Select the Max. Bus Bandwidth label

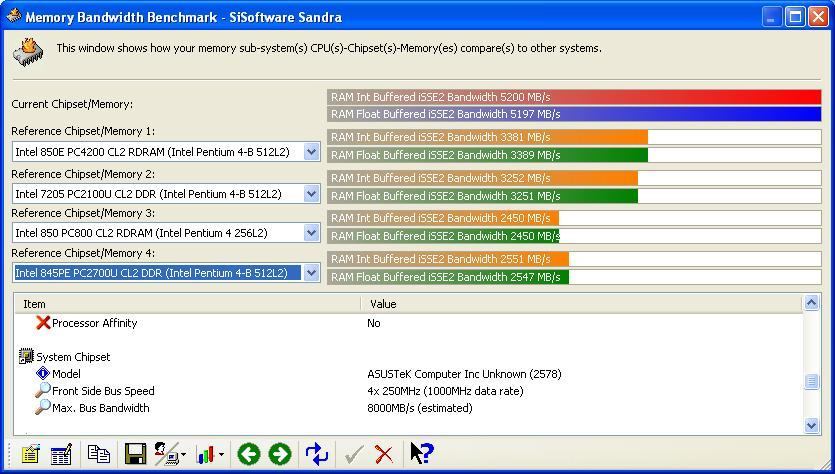tap(101, 408)
